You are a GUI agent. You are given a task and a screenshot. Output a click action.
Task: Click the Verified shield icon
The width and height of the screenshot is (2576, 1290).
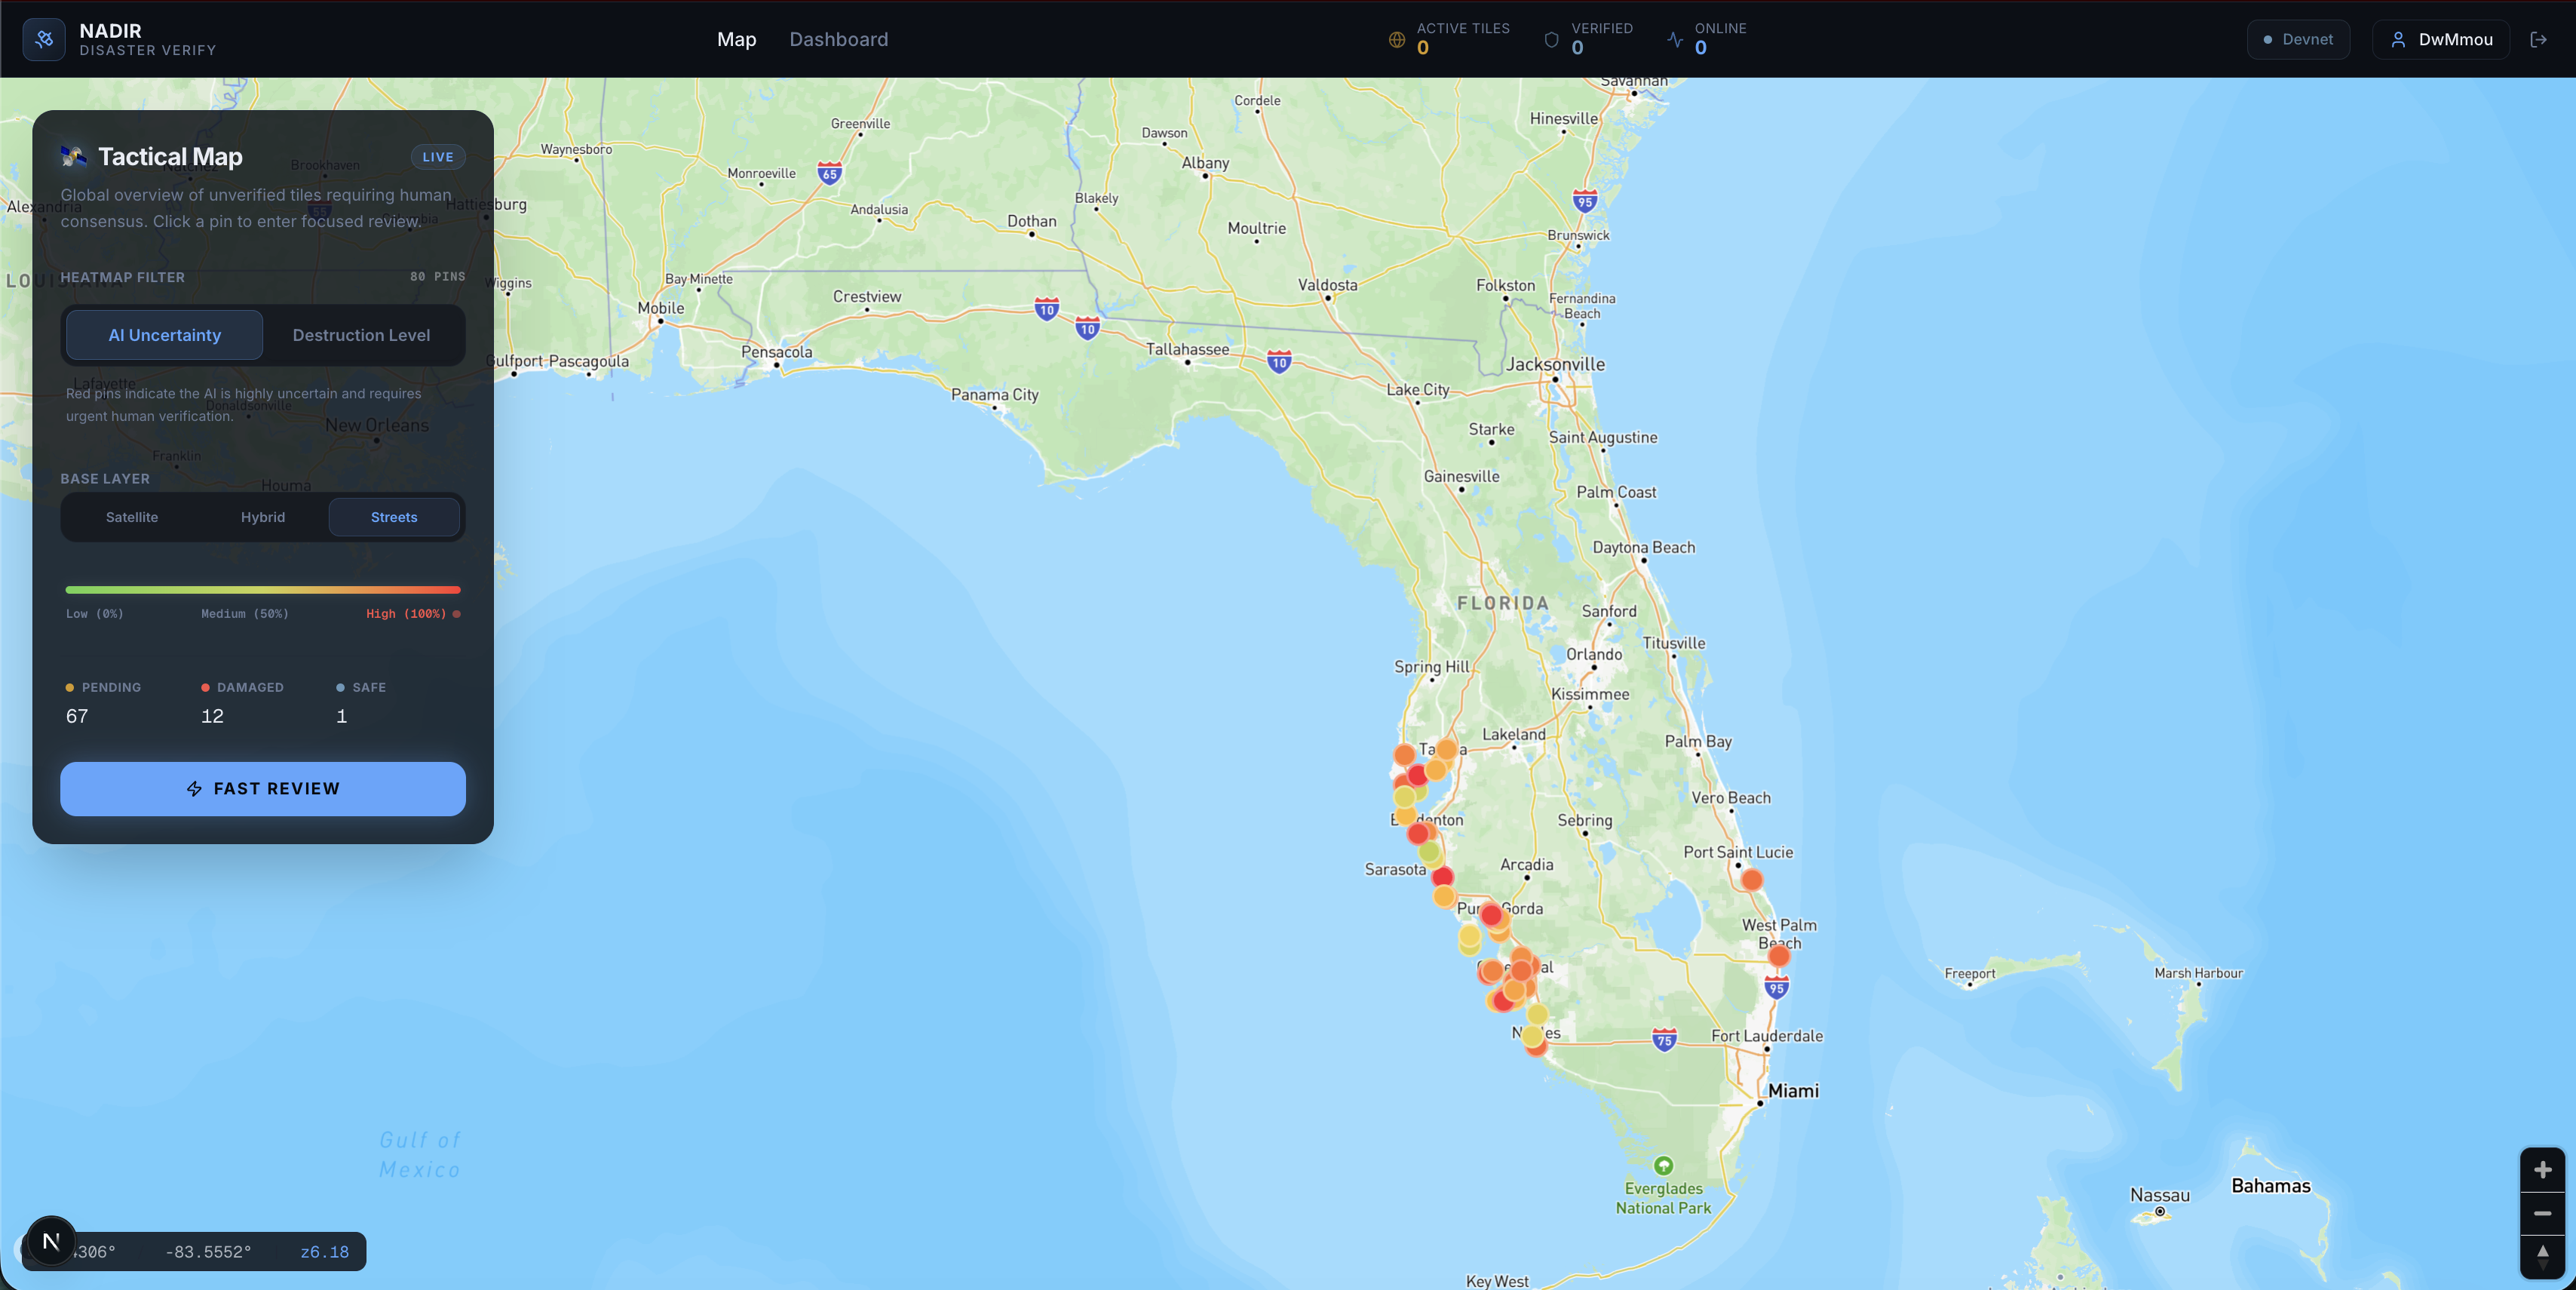(1551, 40)
